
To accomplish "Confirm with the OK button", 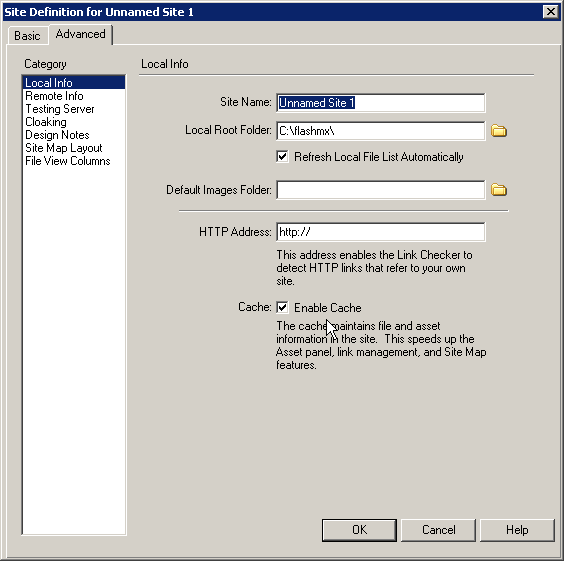I will (359, 530).
